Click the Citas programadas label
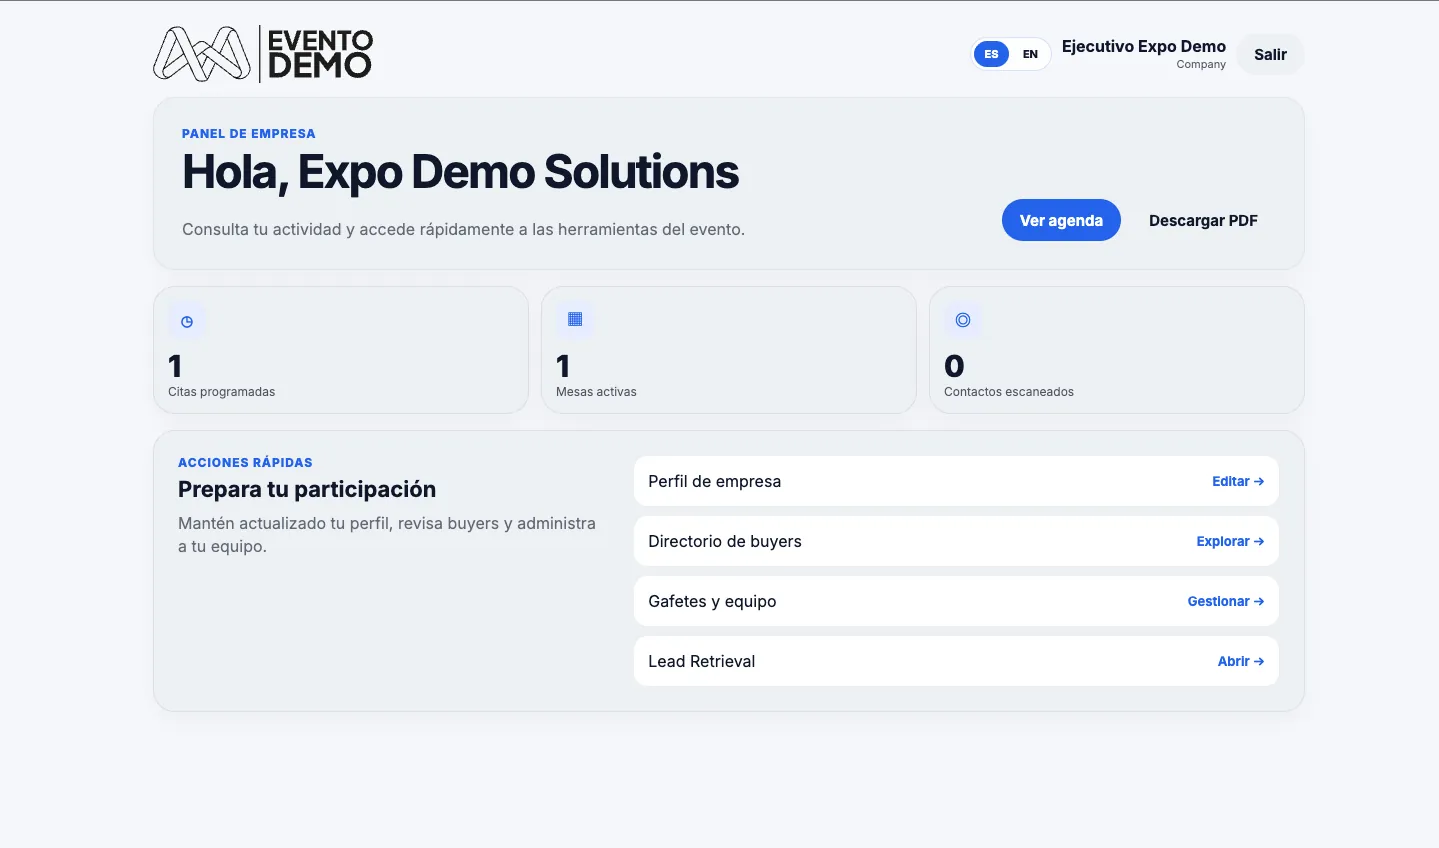Image resolution: width=1439 pixels, height=848 pixels. pos(221,392)
